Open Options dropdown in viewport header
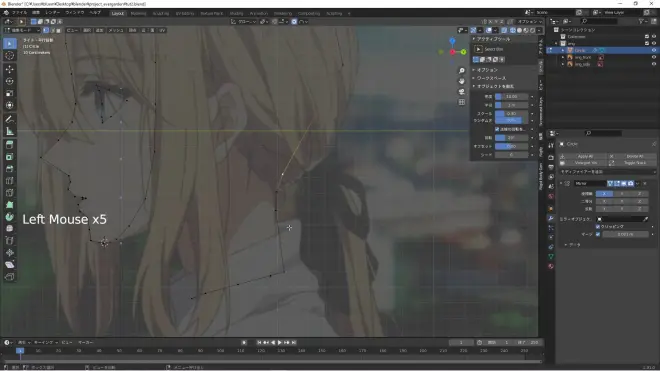Image resolution: width=660 pixels, height=371 pixels. pyautogui.click(x=530, y=21)
